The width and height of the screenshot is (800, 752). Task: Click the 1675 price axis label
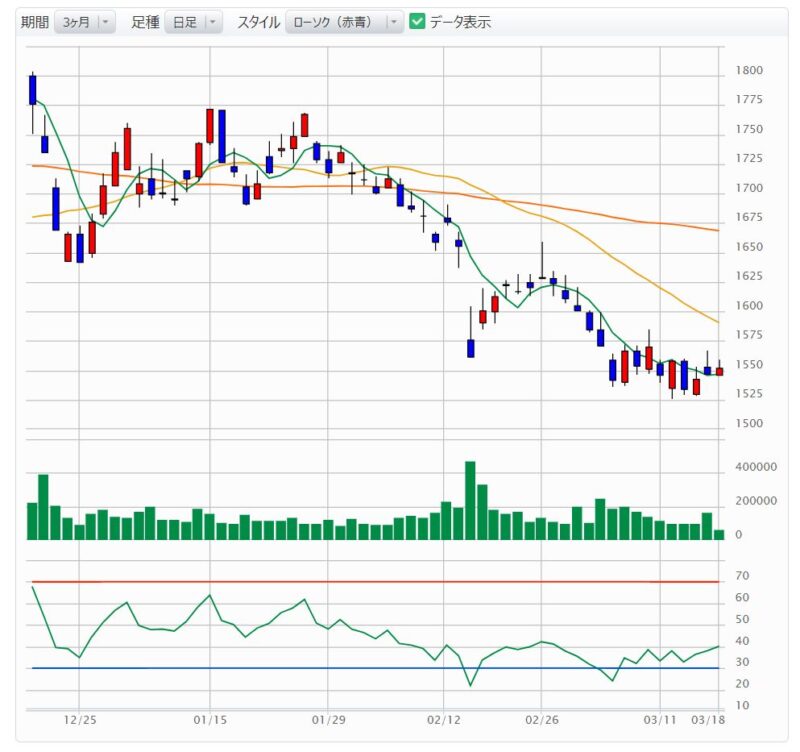(x=749, y=217)
